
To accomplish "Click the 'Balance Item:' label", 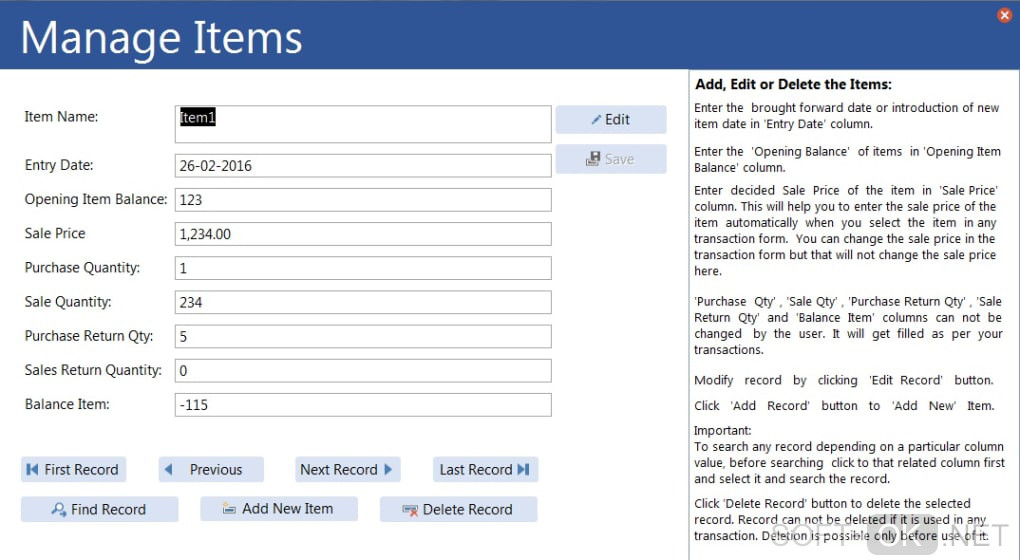I will point(67,404).
